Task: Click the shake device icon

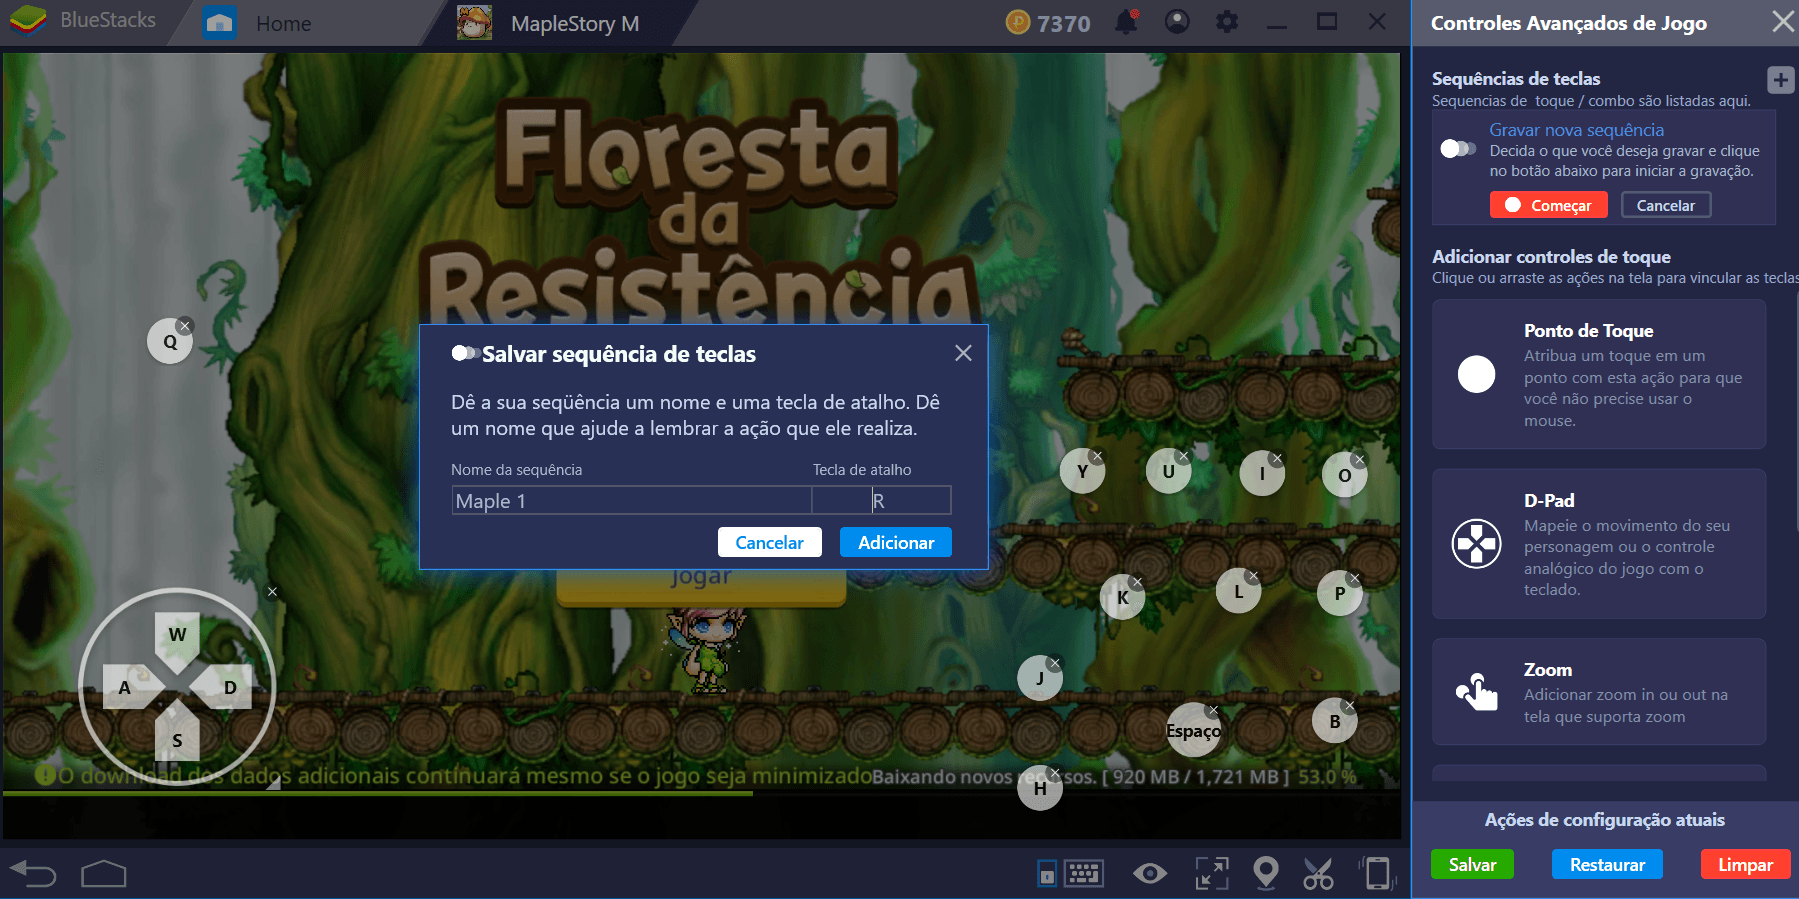Action: 1377,873
